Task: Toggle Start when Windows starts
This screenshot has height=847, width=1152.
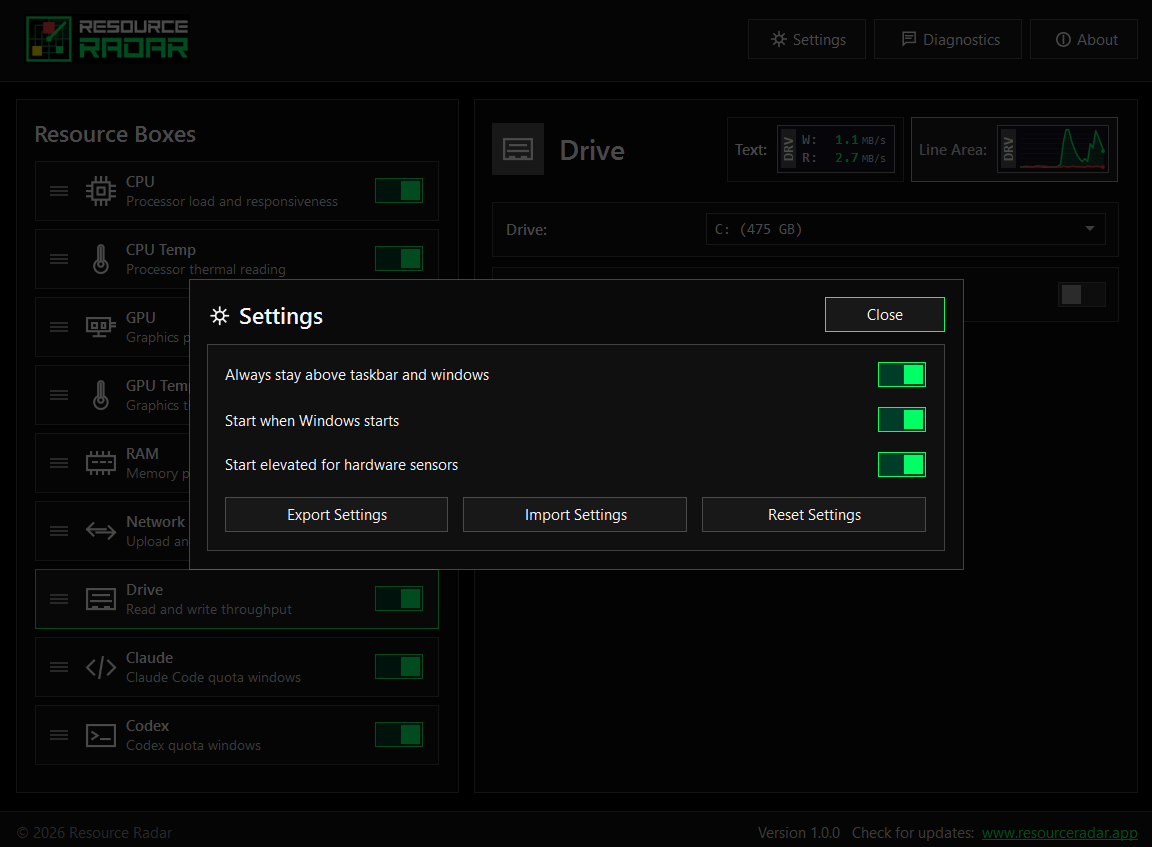Action: click(901, 419)
